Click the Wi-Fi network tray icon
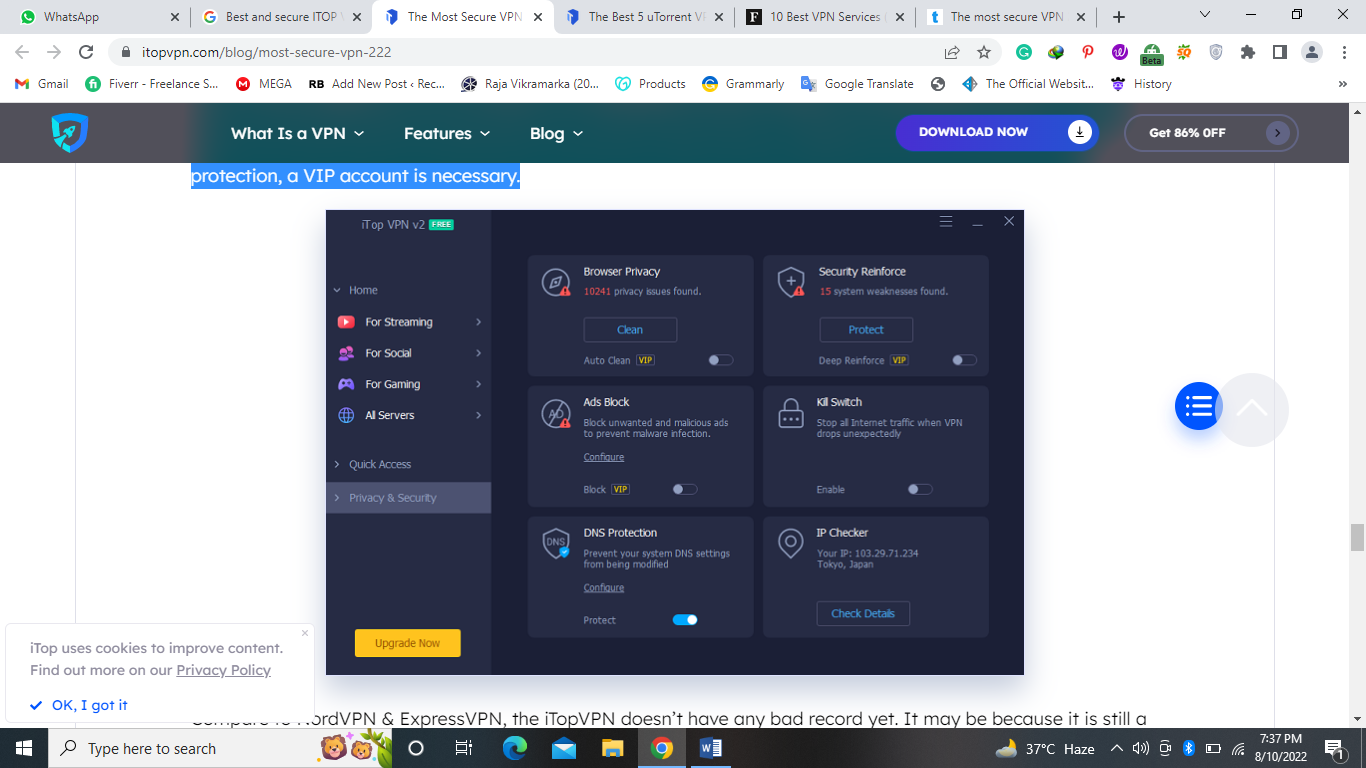This screenshot has height=768, width=1366. (x=1237, y=748)
